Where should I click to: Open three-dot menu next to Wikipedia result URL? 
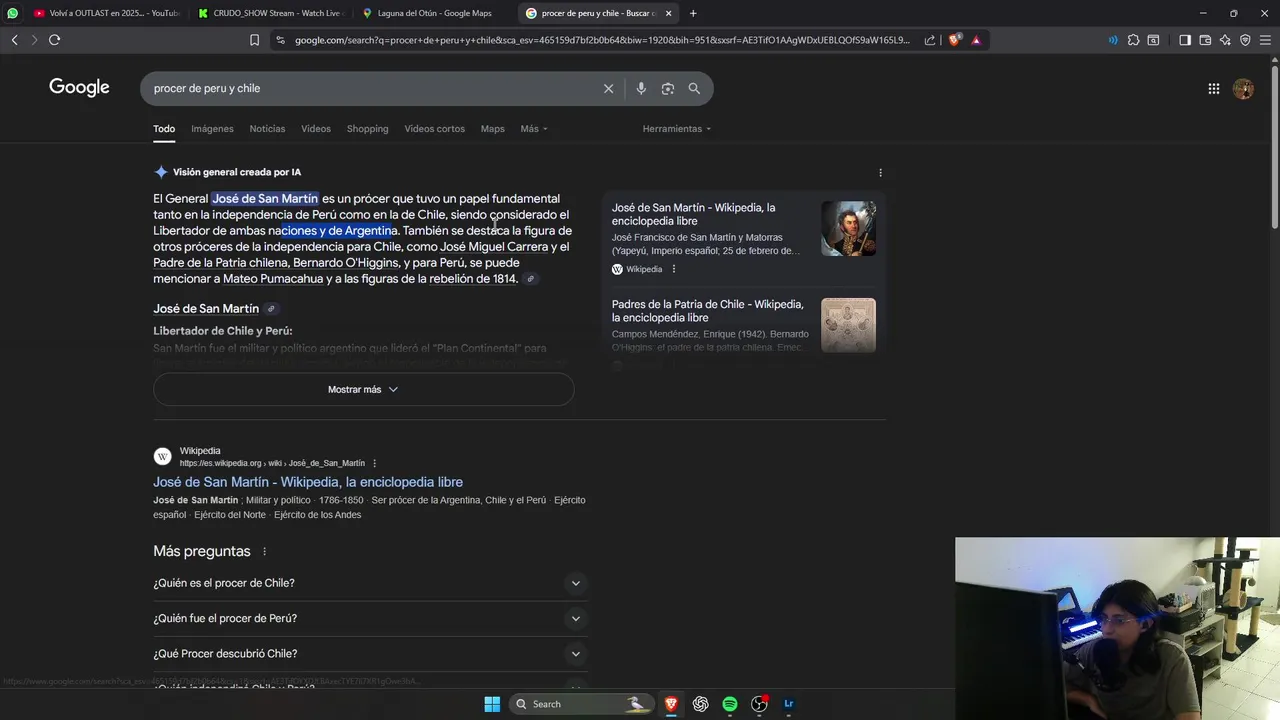click(374, 463)
